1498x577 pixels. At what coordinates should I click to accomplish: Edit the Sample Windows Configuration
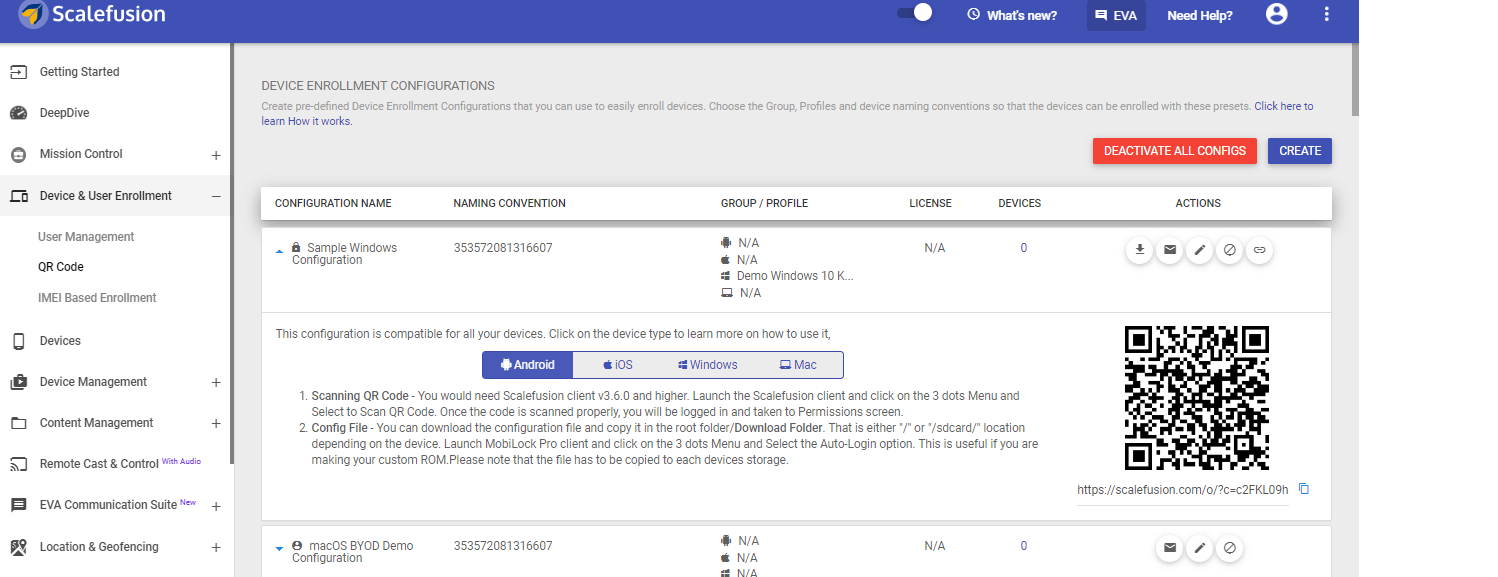[1199, 250]
